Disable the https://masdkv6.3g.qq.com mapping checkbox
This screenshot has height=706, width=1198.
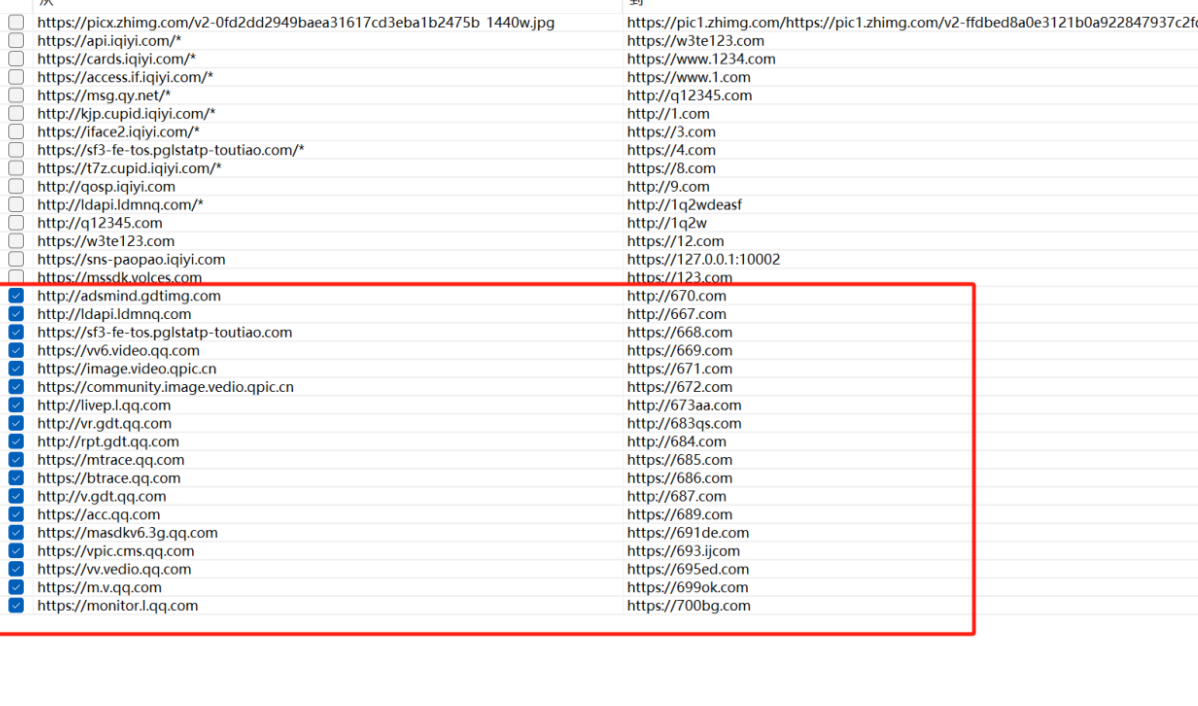click(x=16, y=533)
